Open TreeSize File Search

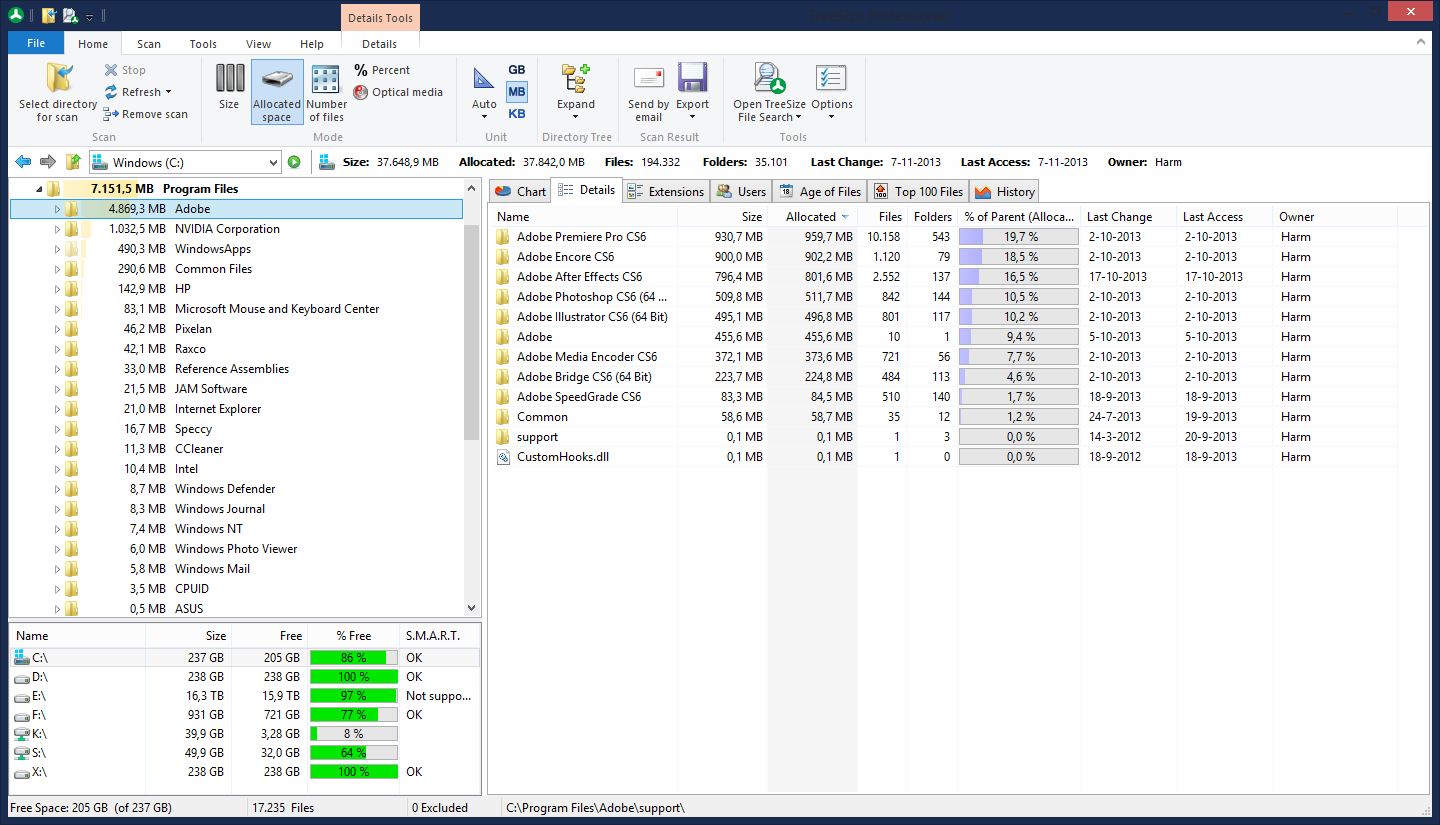click(769, 92)
